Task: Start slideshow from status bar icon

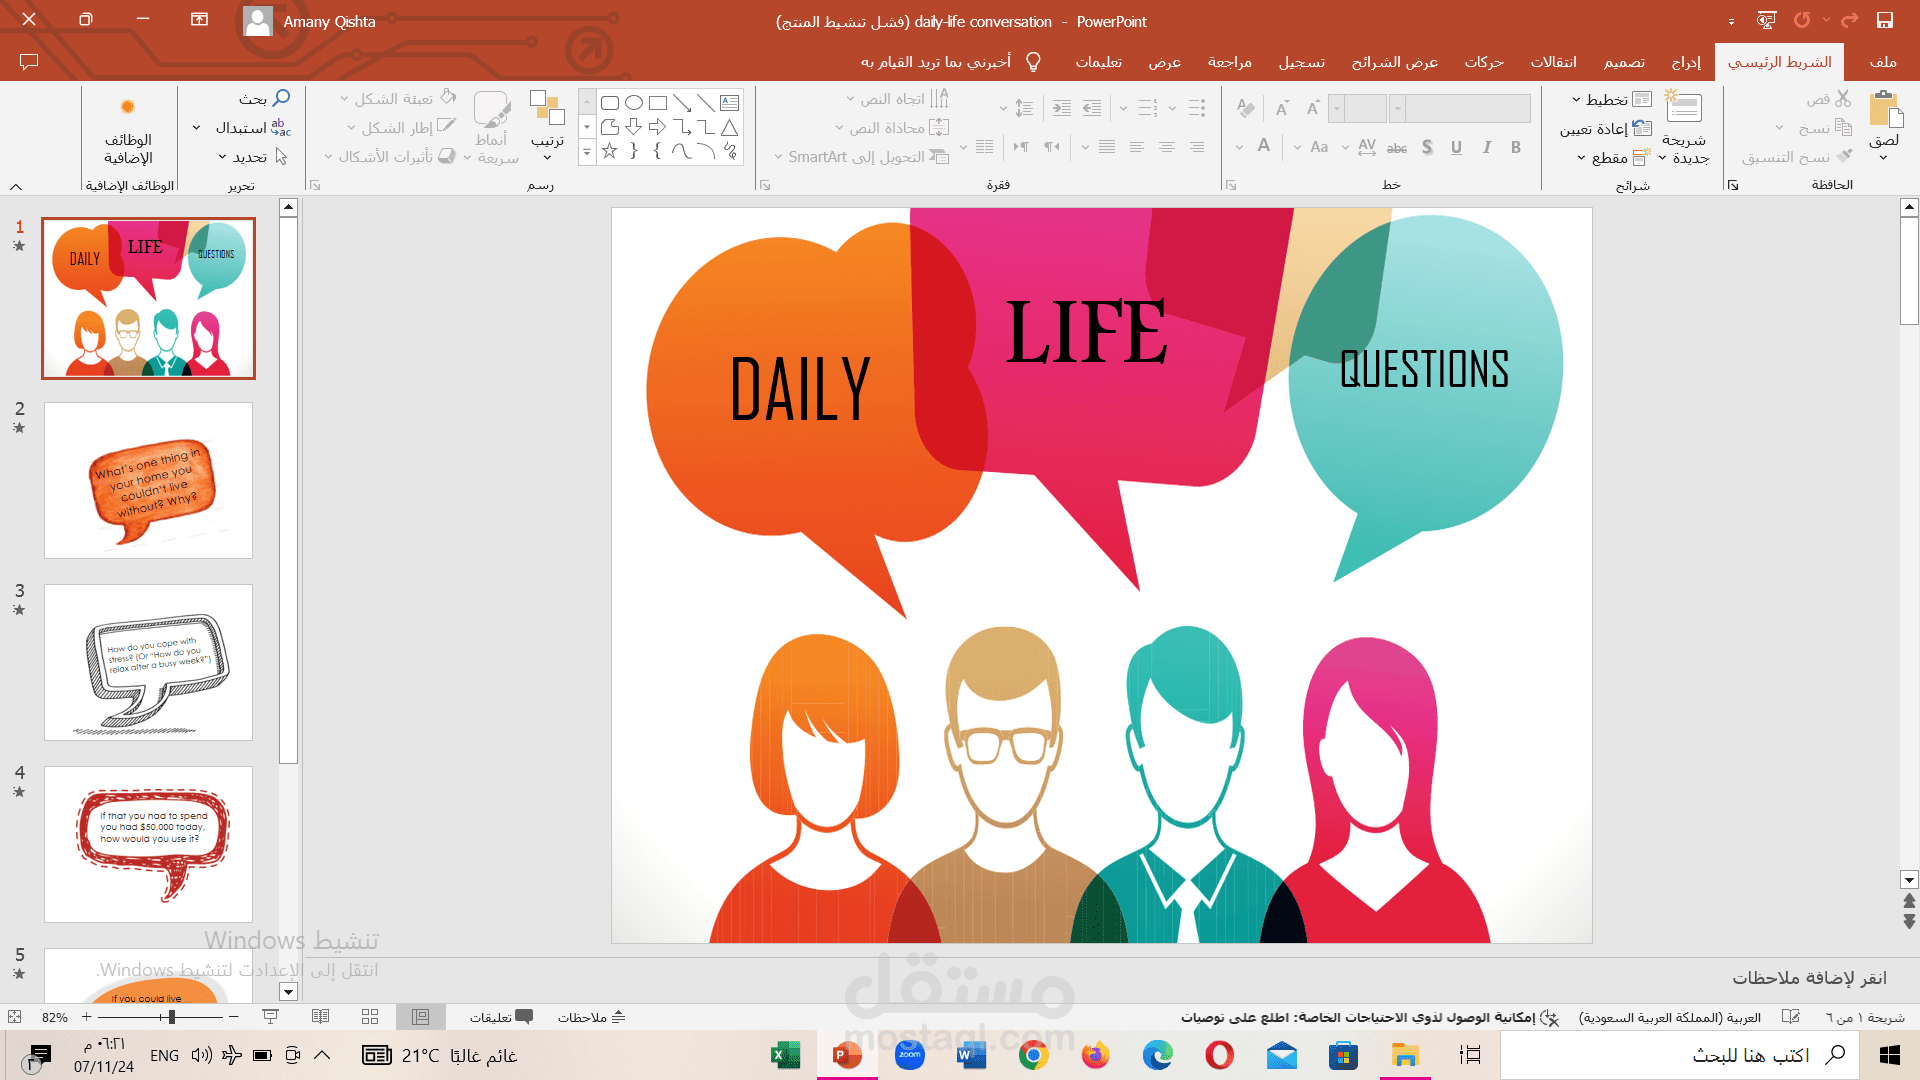Action: pos(270,1017)
